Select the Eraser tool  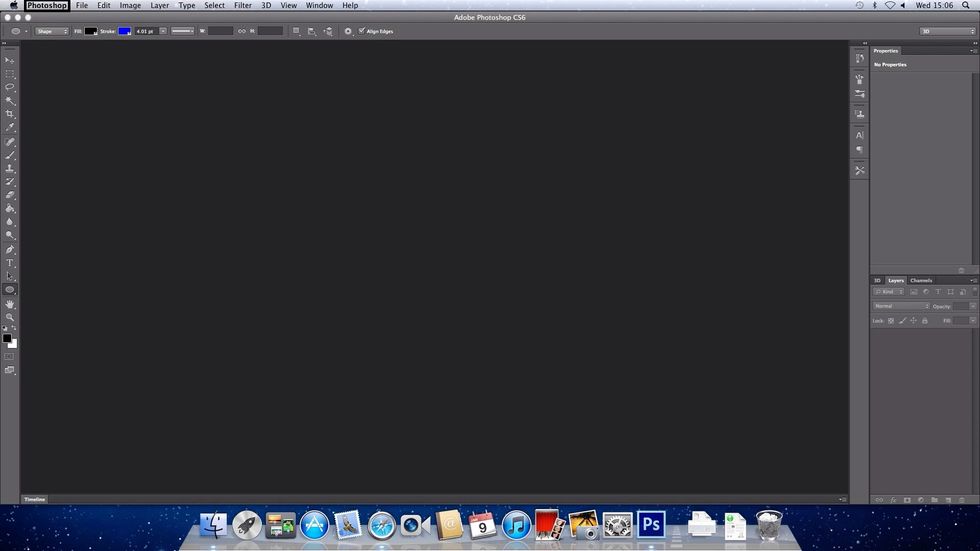pos(9,196)
